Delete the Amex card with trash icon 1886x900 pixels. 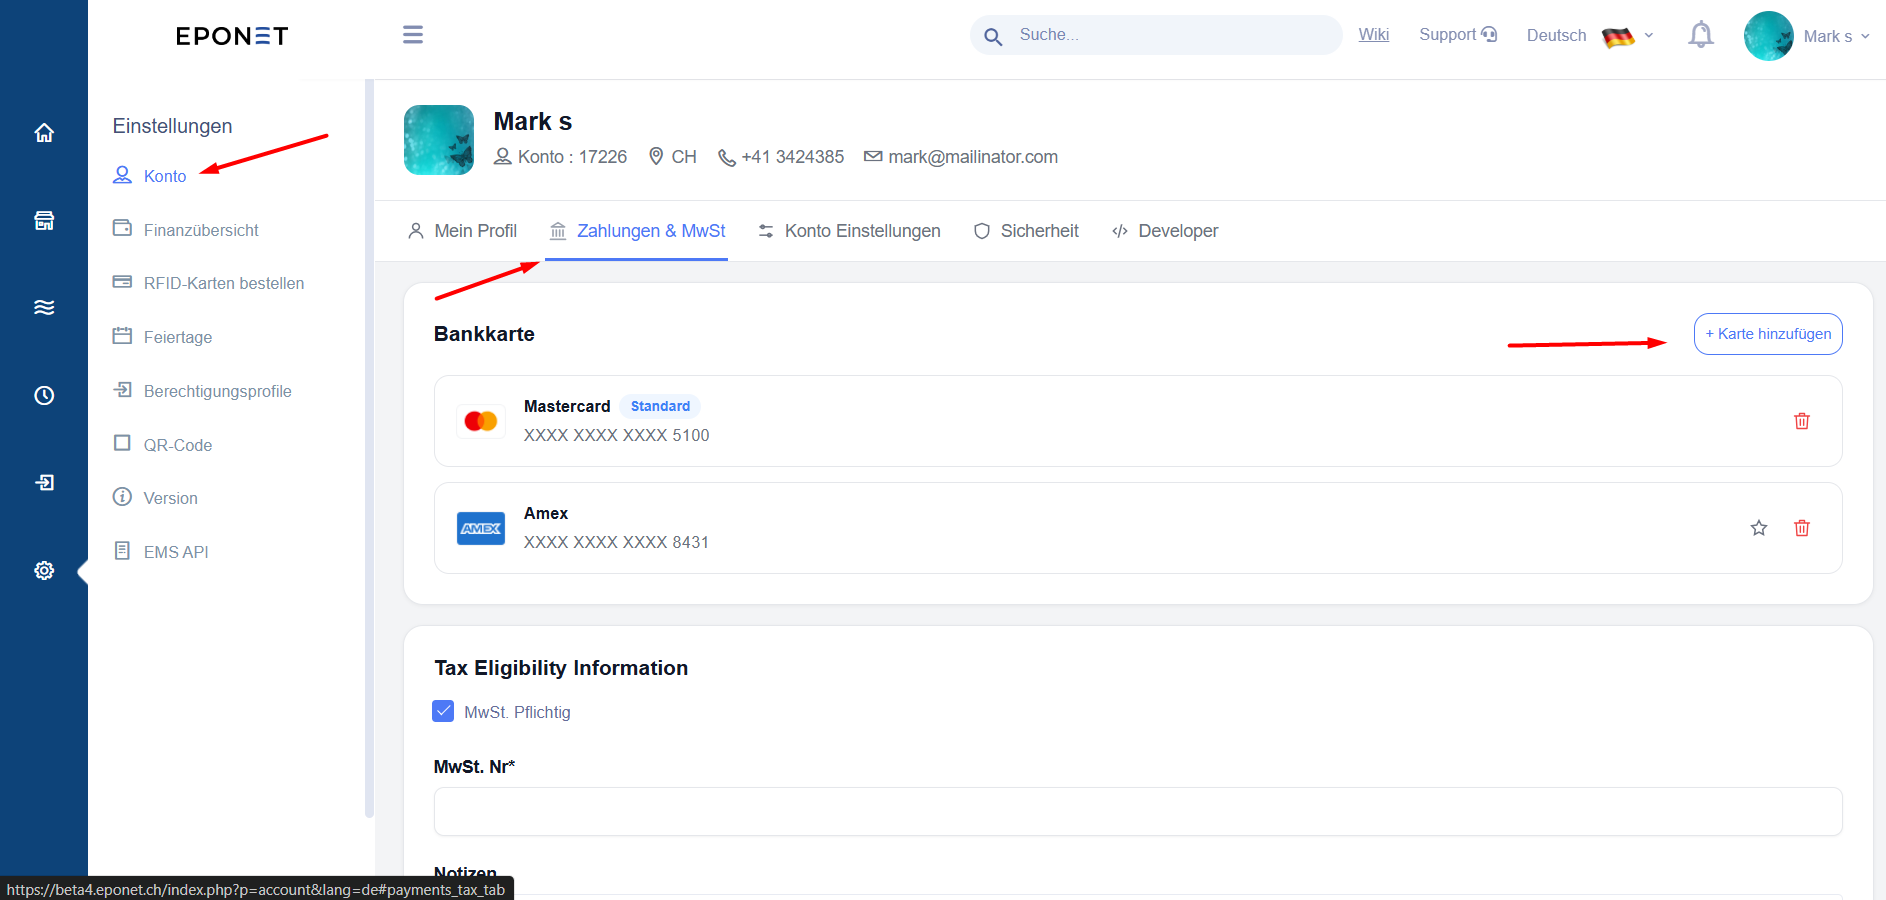[x=1802, y=528]
